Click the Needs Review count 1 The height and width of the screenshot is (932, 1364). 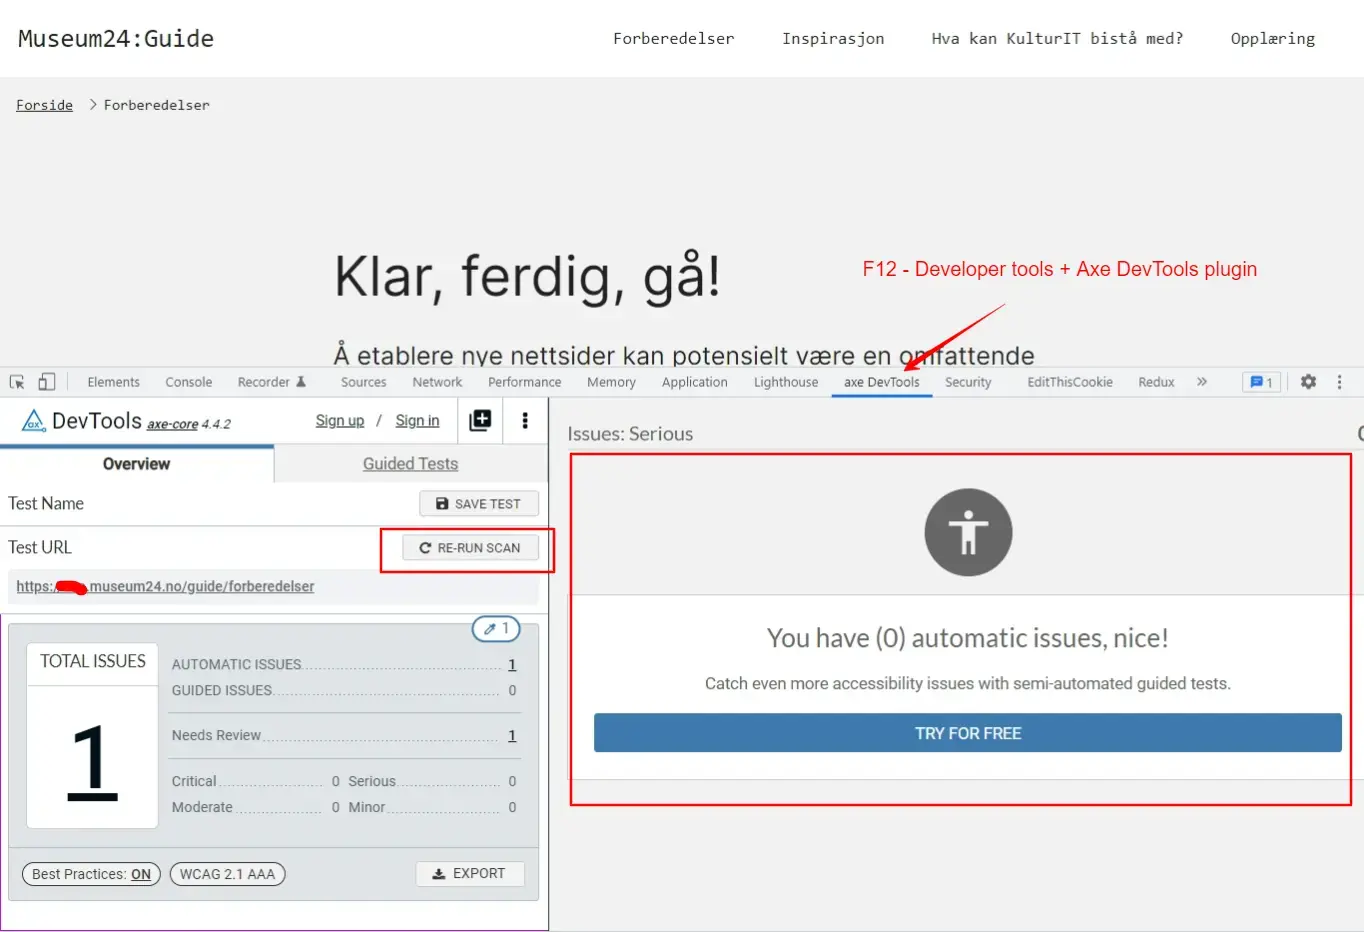[512, 736]
